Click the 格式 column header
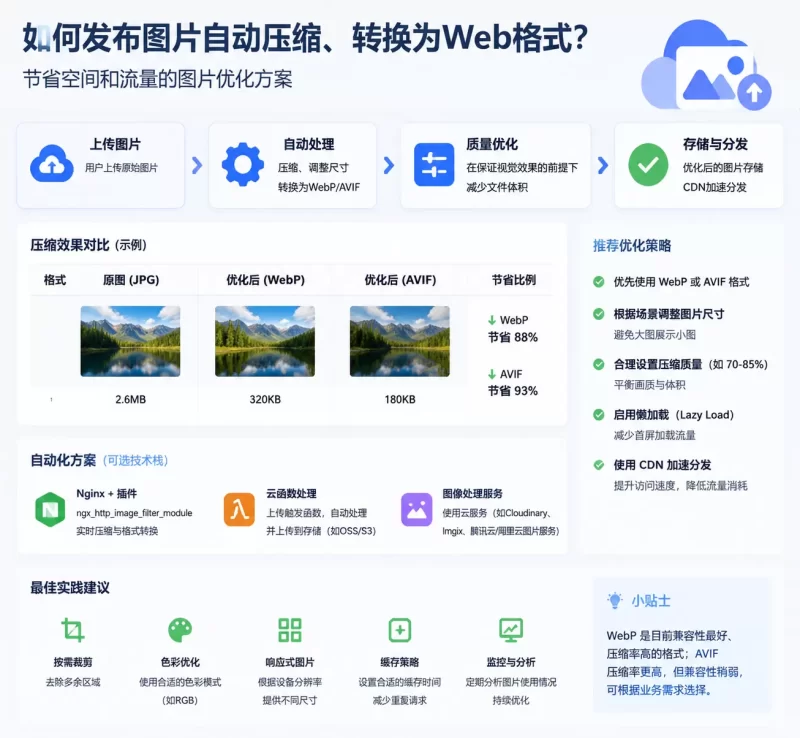The image size is (800, 738). coord(55,280)
